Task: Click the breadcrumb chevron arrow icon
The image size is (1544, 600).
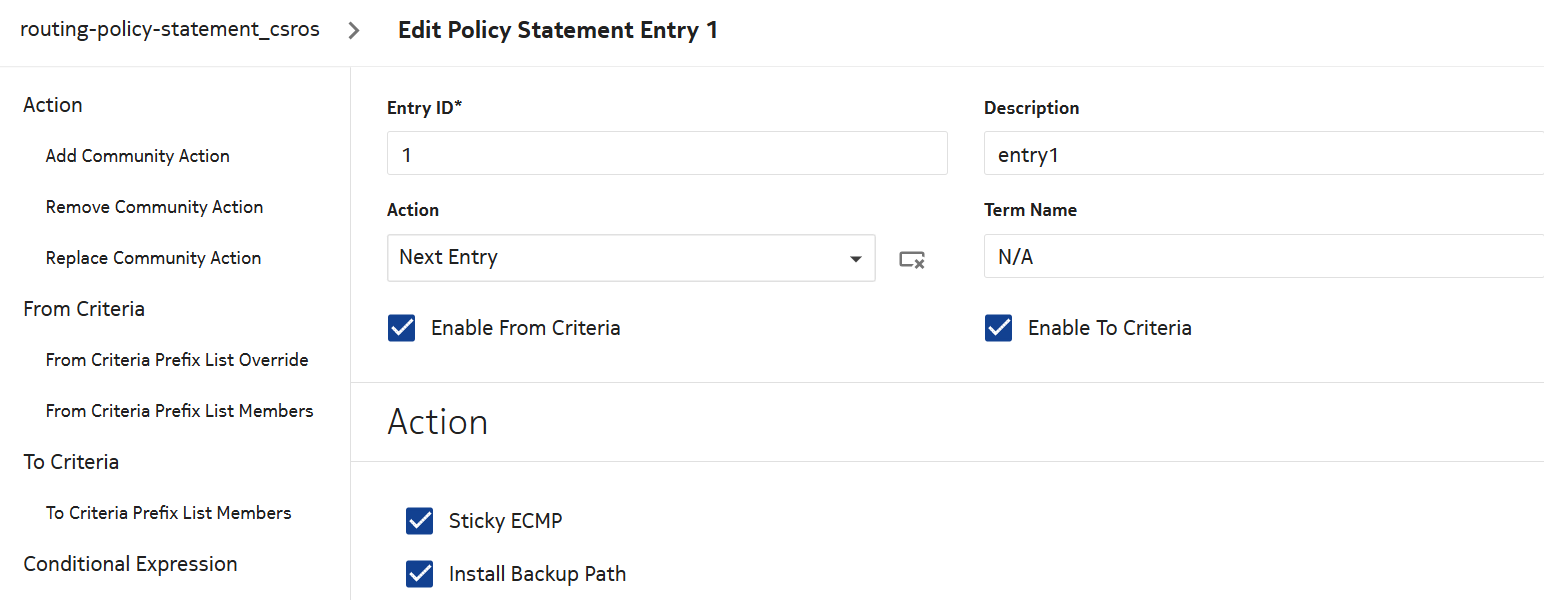Action: coord(354,30)
